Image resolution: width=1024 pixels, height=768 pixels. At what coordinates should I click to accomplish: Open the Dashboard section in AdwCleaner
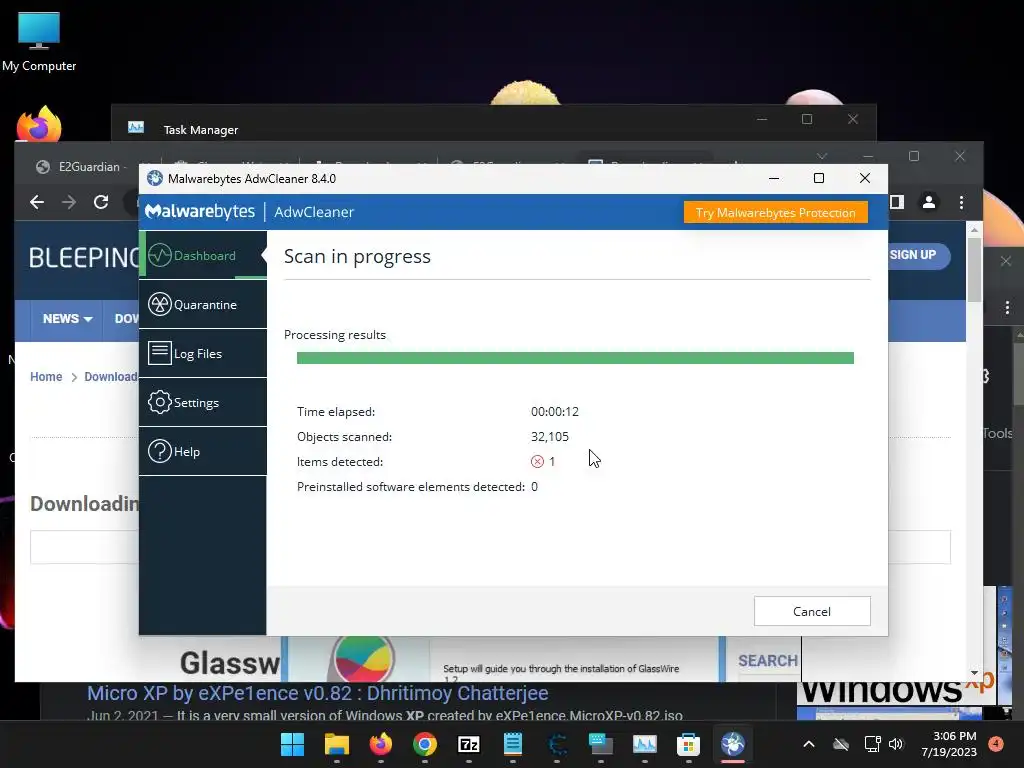(x=203, y=255)
